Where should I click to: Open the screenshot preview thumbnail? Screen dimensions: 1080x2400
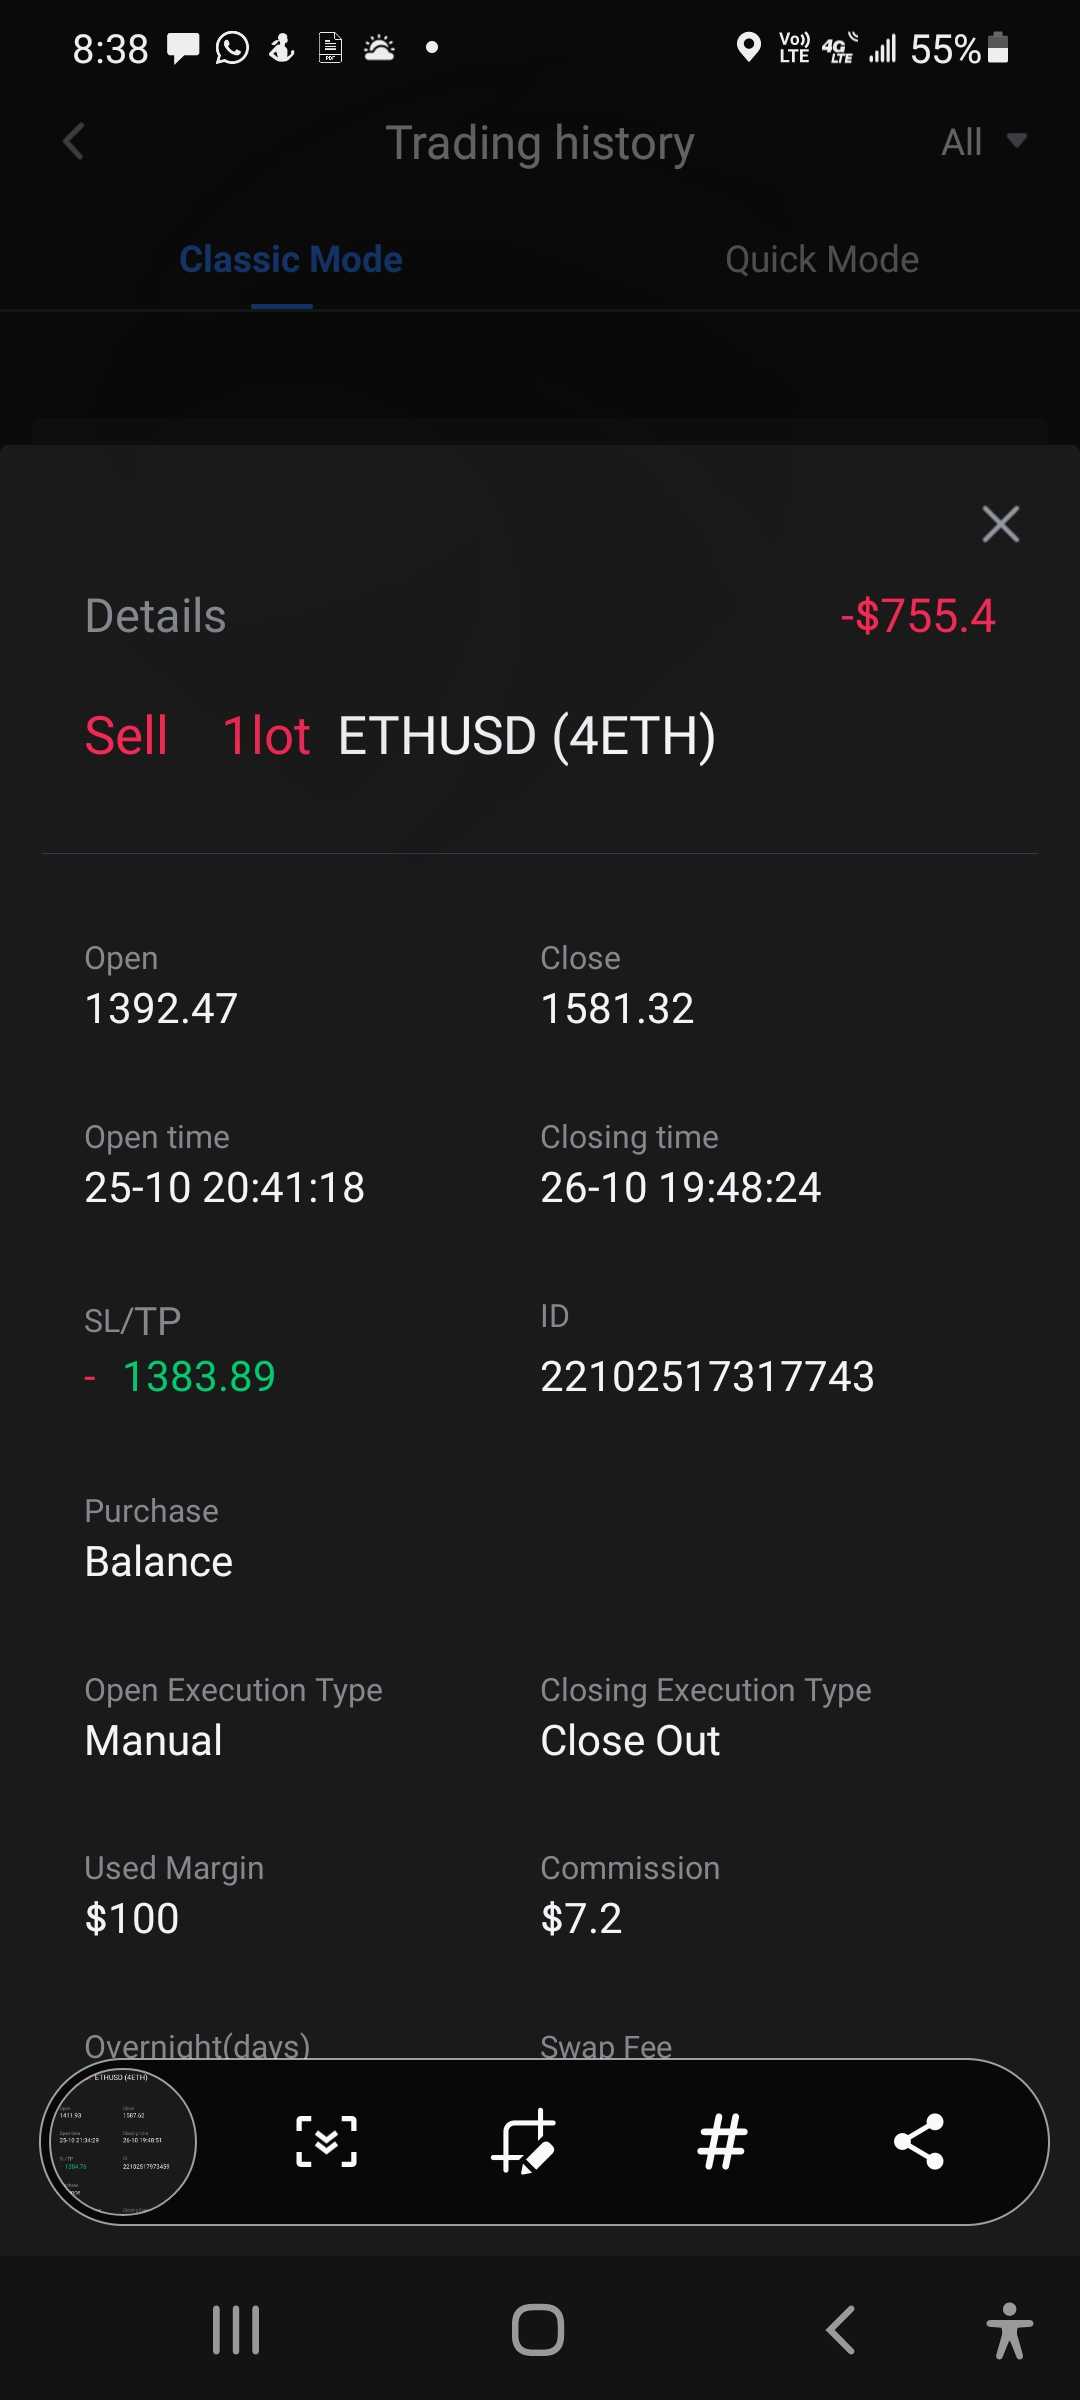(119, 2141)
